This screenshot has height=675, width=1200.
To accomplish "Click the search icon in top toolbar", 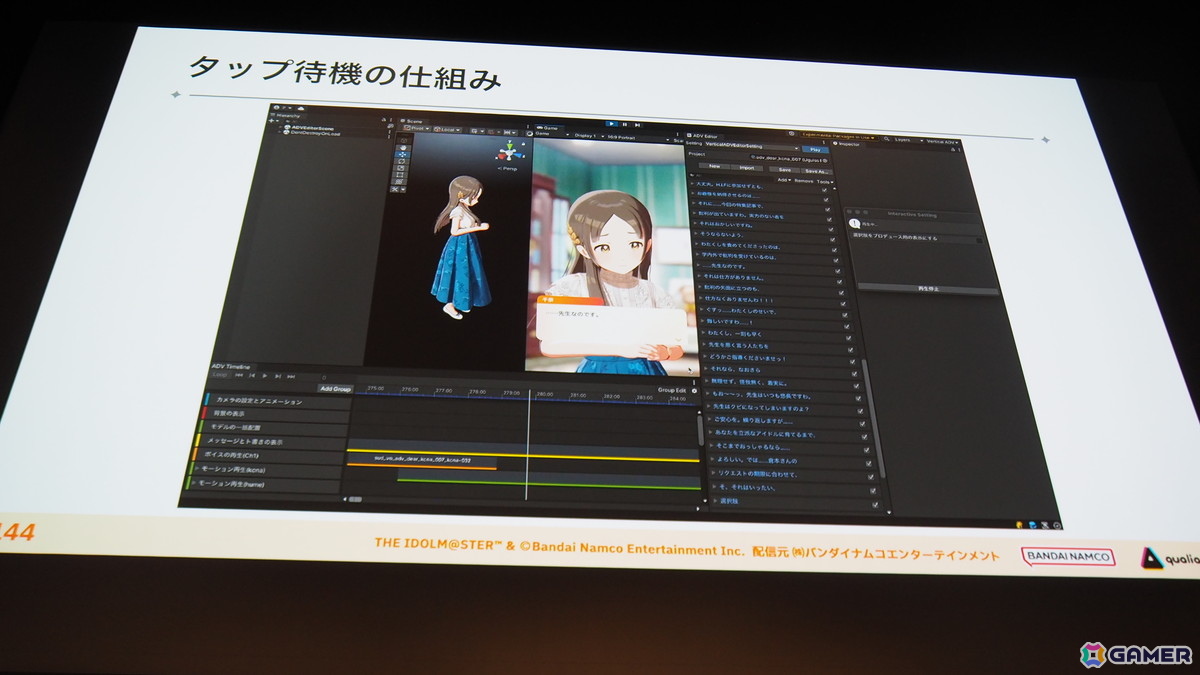I will (x=887, y=139).
